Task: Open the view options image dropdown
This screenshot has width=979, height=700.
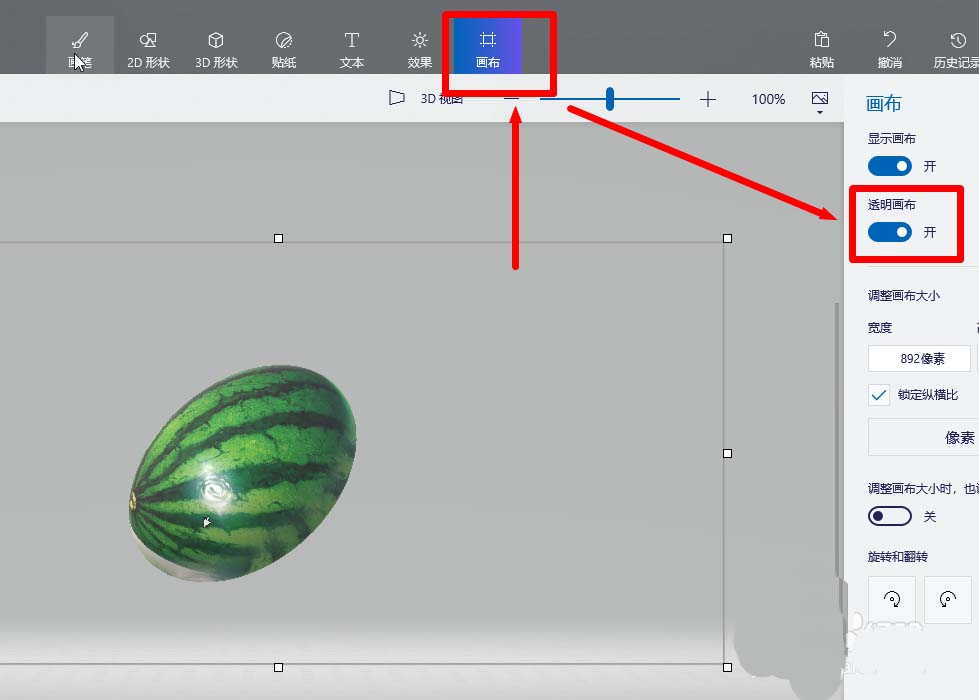Action: [820, 102]
